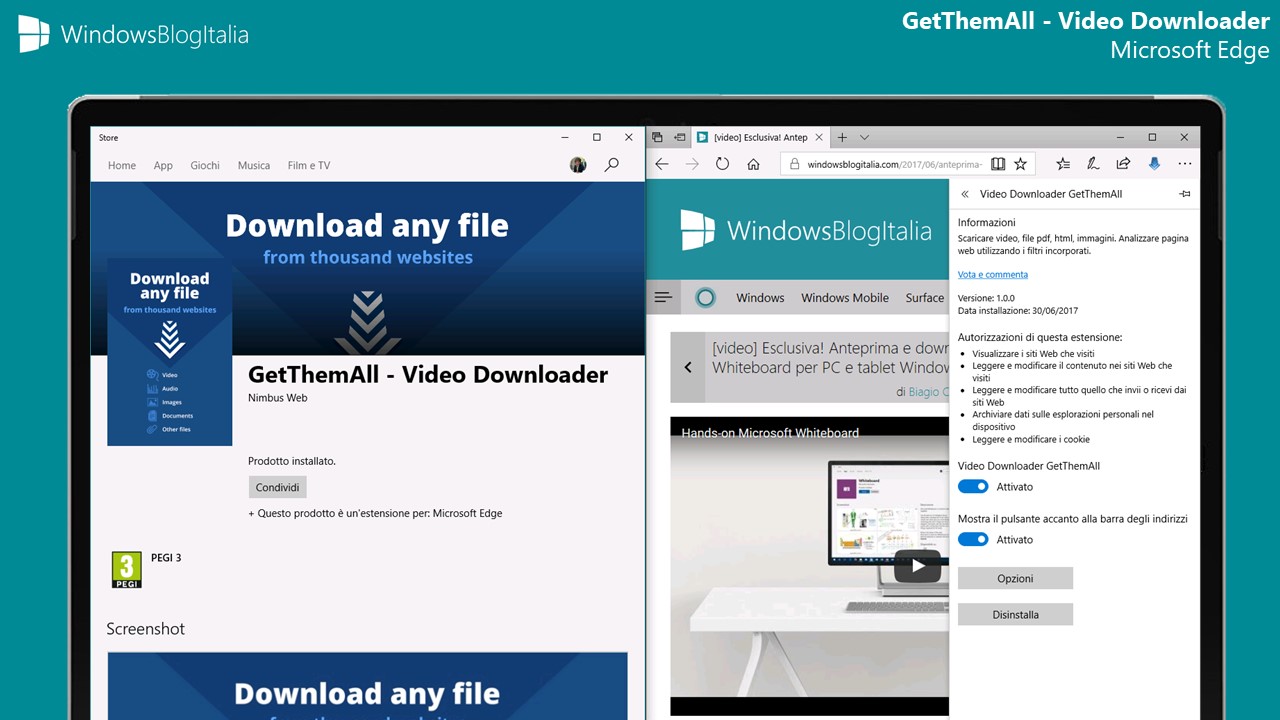Image resolution: width=1280 pixels, height=720 pixels.
Task: Expand the tab previews chevron
Action: [x=865, y=137]
